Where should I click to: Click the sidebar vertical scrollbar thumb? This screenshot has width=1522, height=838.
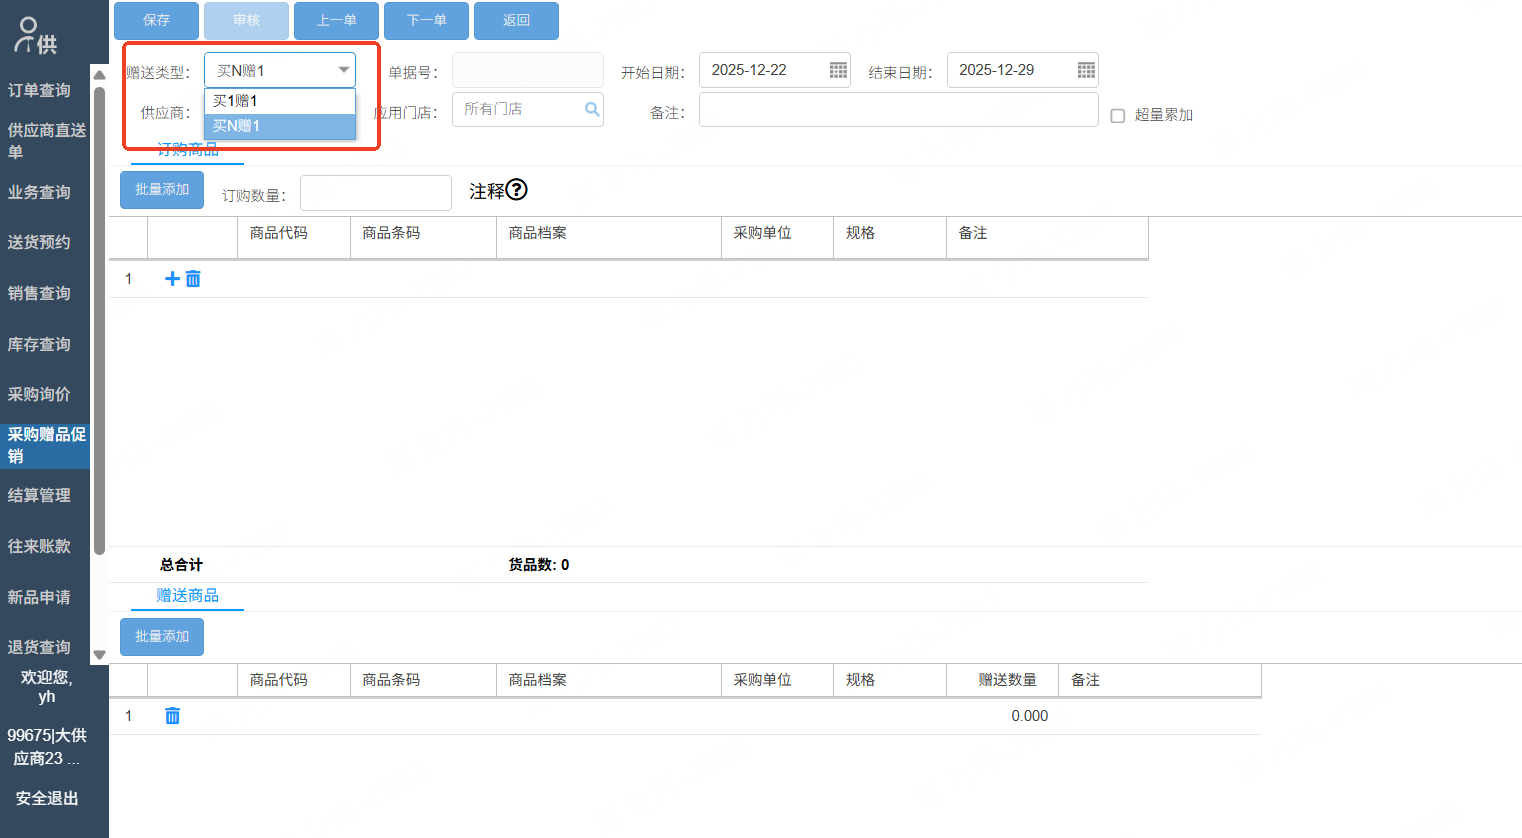click(x=99, y=320)
